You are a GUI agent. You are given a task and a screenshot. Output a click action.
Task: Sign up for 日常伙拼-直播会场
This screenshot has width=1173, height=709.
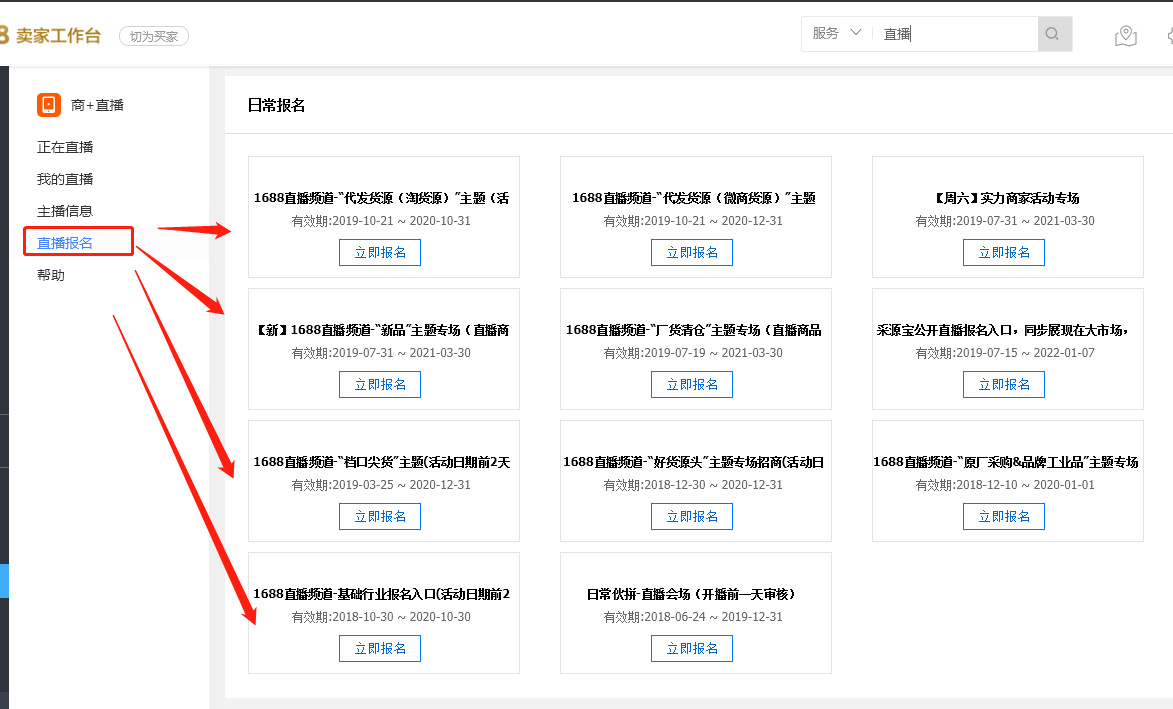692,648
